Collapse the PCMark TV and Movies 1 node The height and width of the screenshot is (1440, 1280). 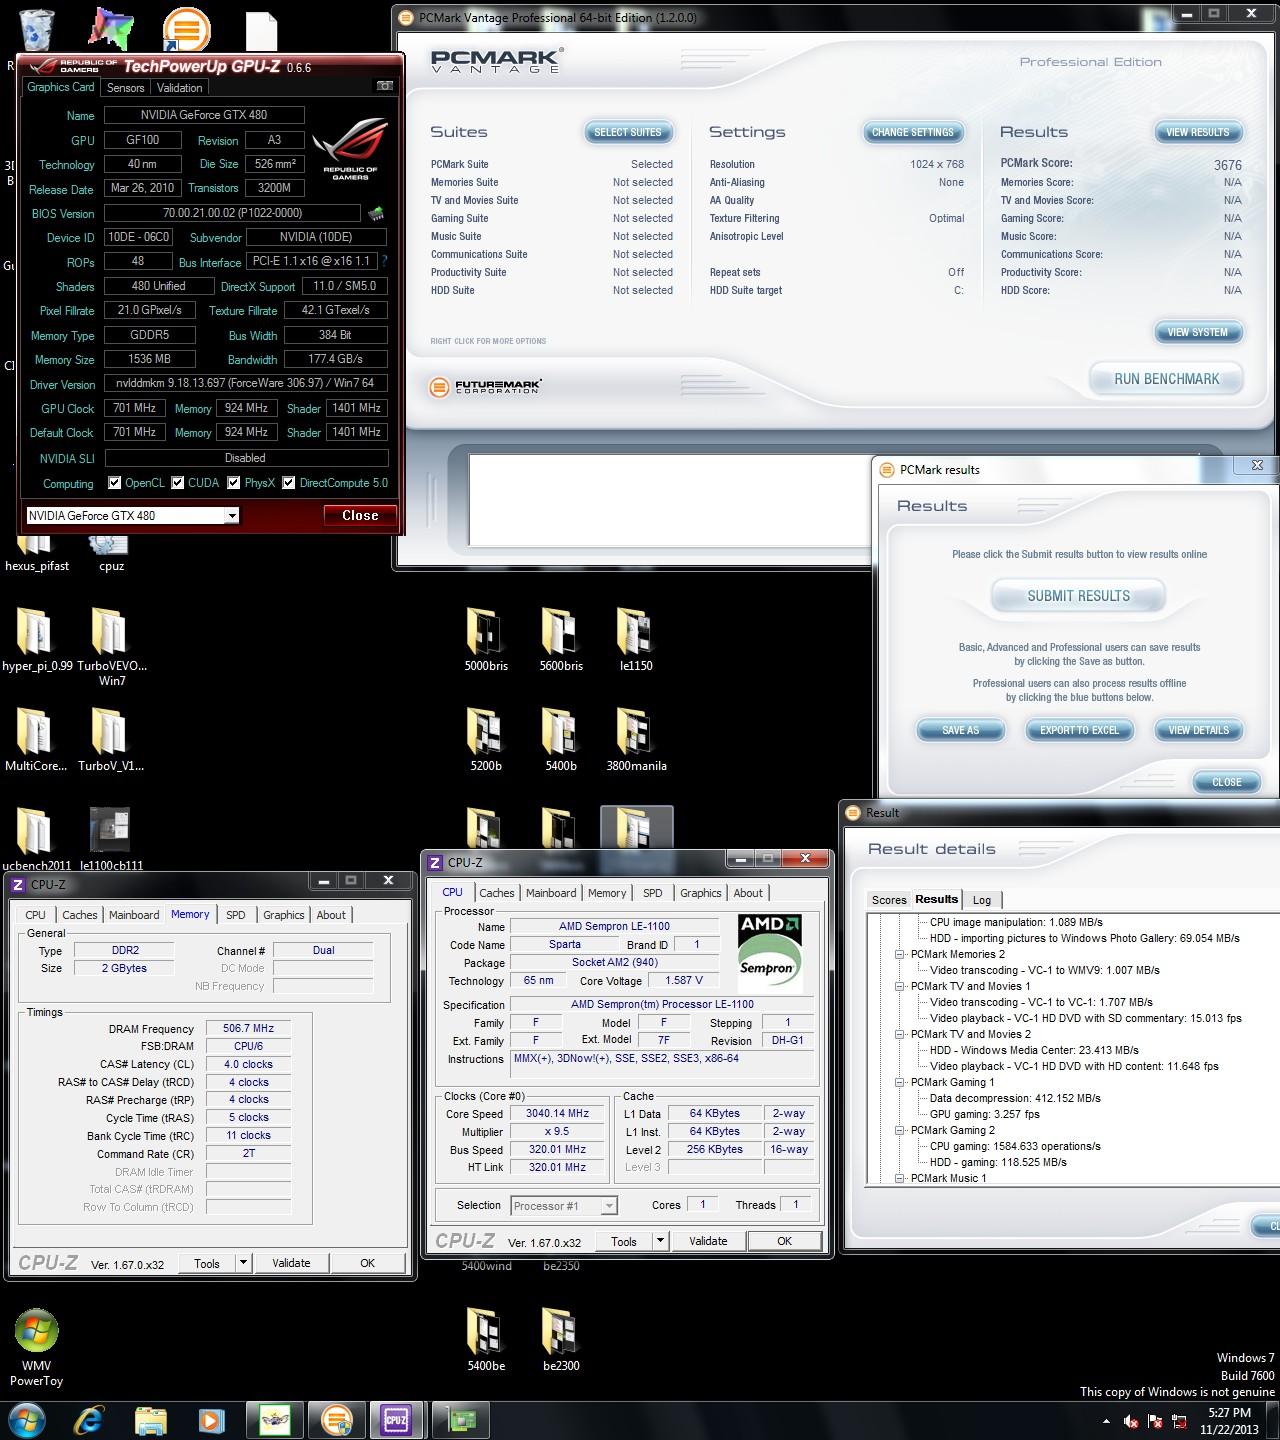click(900, 986)
